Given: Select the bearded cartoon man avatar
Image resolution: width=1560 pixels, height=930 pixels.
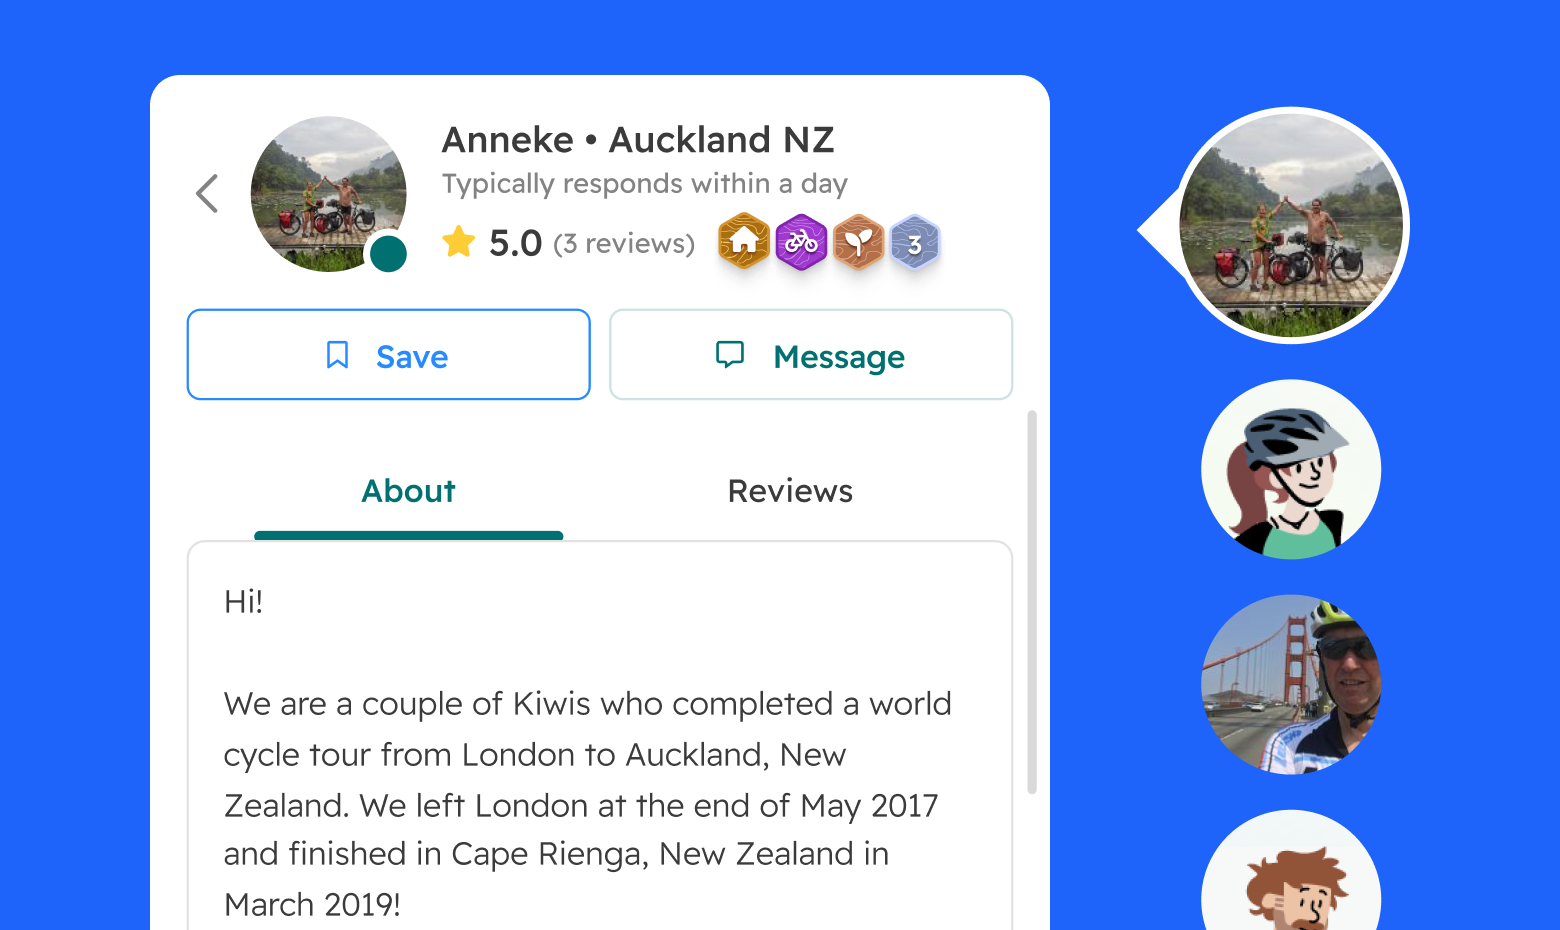Looking at the screenshot, I should click(x=1291, y=872).
